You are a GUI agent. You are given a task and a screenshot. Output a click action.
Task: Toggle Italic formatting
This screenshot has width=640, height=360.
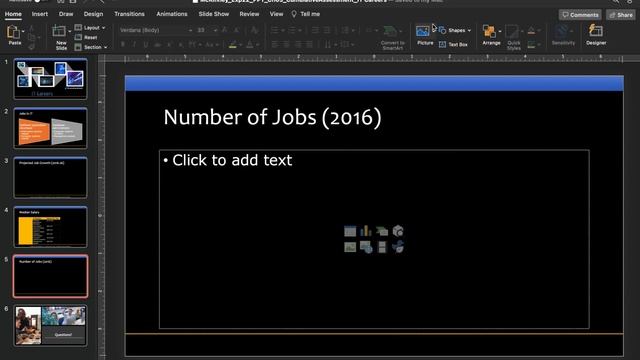coord(134,44)
